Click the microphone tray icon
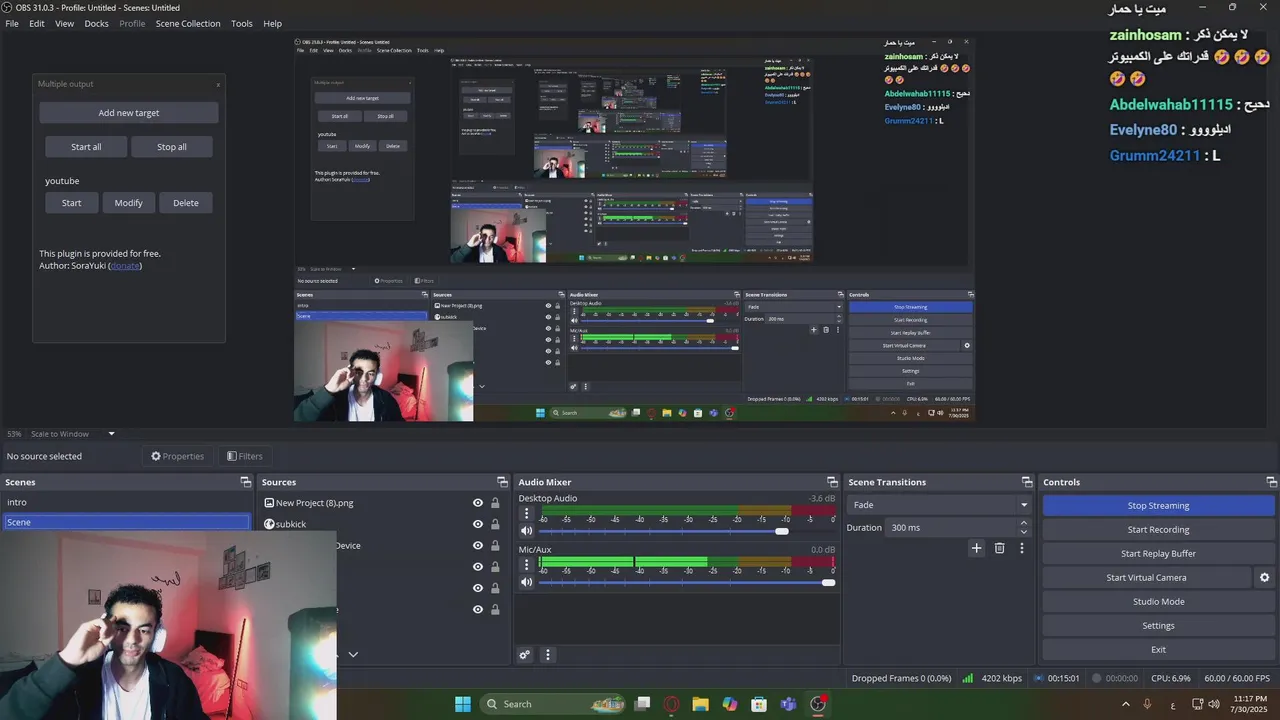Screen dimensions: 1280x720 pyautogui.click(x=1147, y=704)
